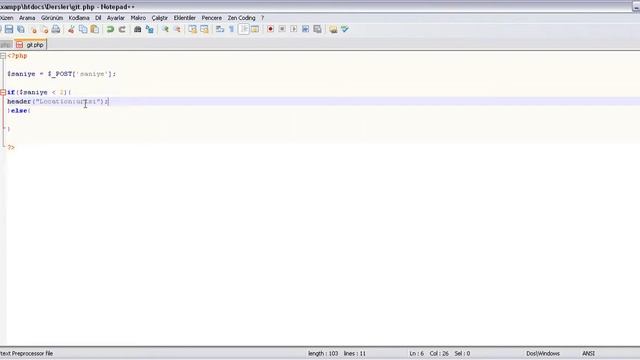Screen dimensions: 640x360
Task: Click the Close All documents icon
Action: 44,29
